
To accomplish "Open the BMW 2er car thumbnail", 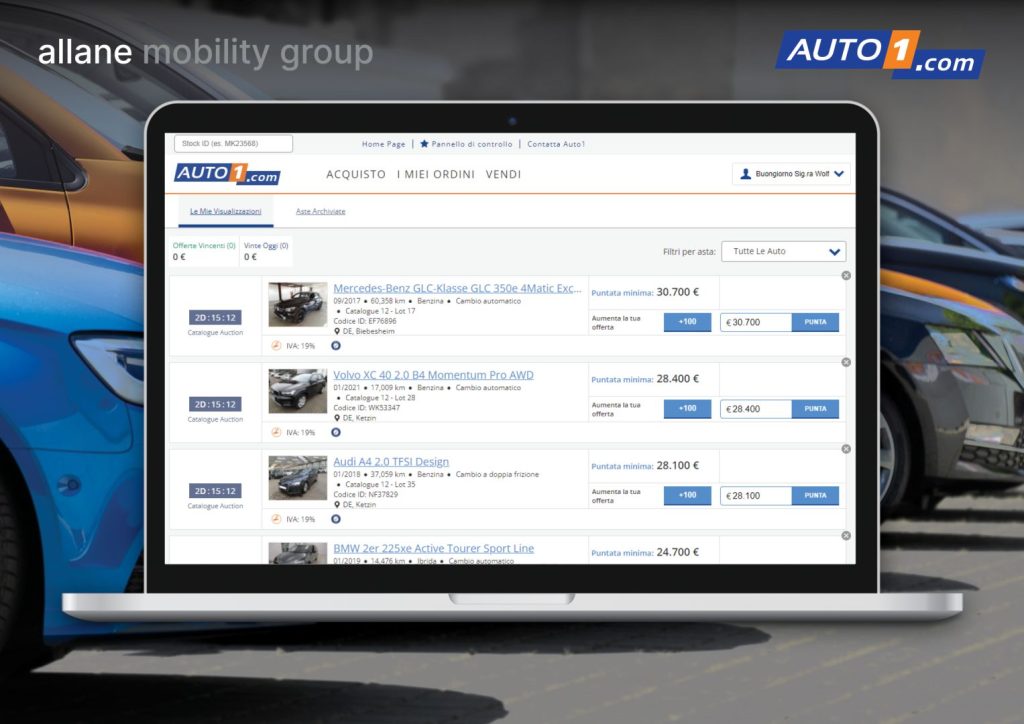I will point(298,553).
